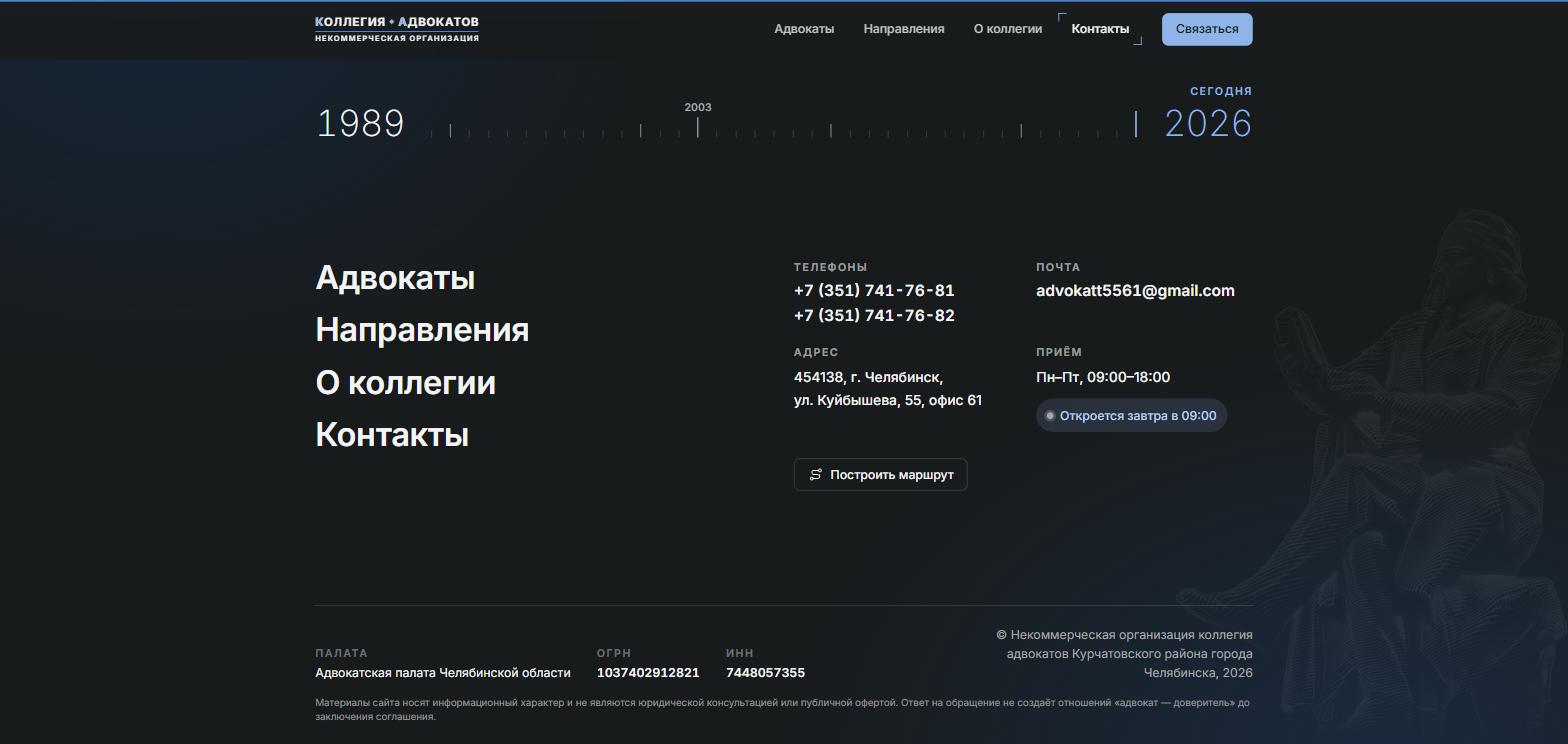
Task: Click the 1989 start year of the timeline
Action: coord(361,124)
